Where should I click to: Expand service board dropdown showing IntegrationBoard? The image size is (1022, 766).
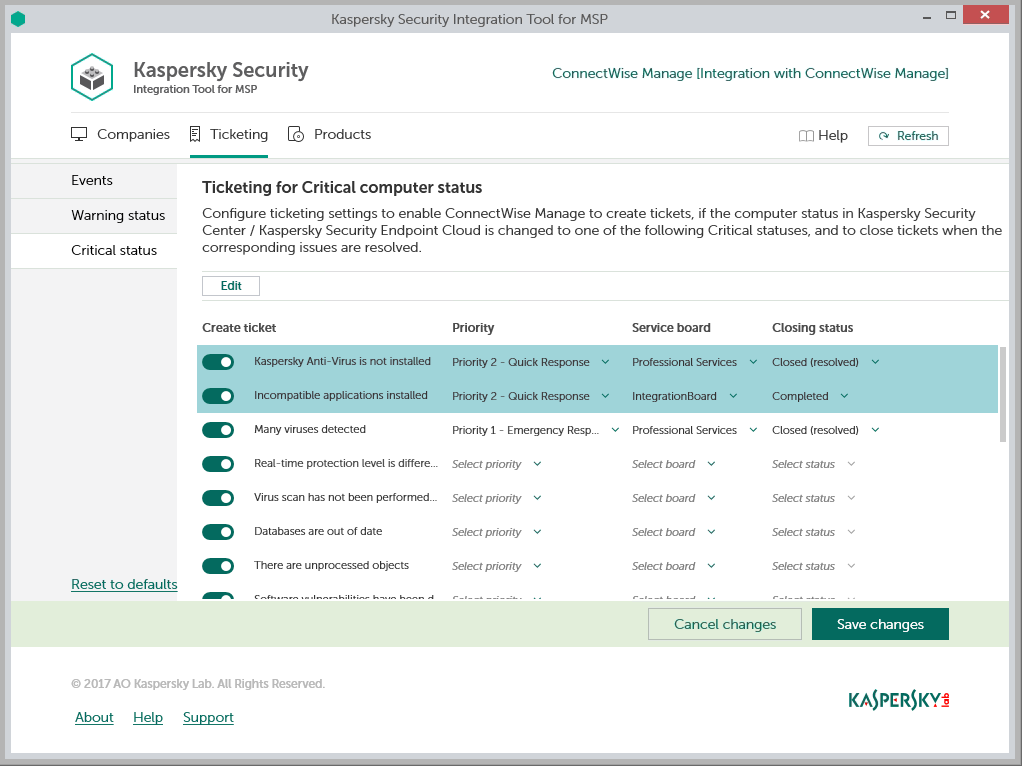pos(733,396)
